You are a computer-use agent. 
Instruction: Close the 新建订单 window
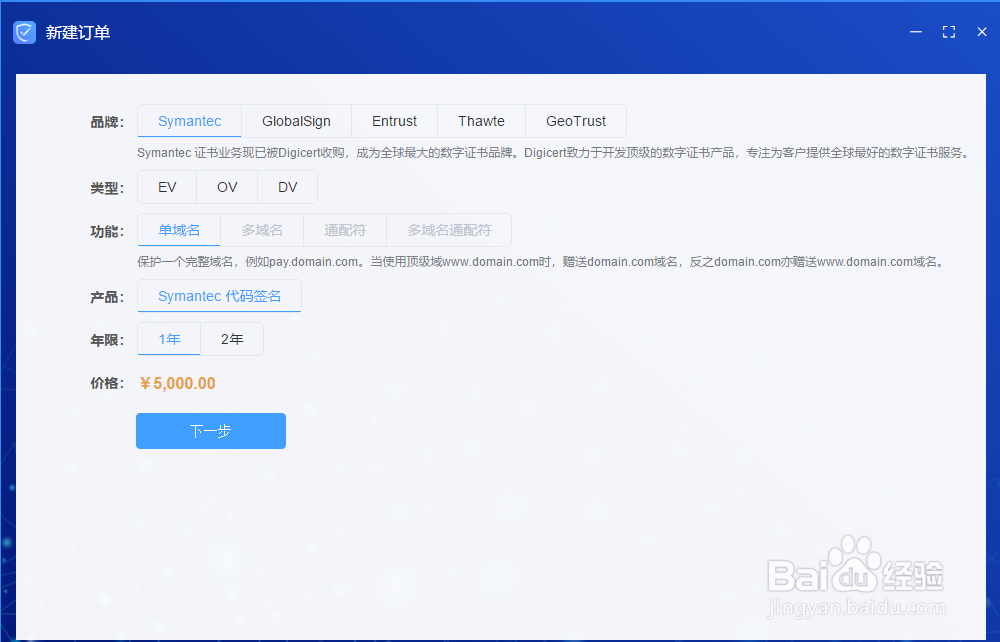click(982, 32)
